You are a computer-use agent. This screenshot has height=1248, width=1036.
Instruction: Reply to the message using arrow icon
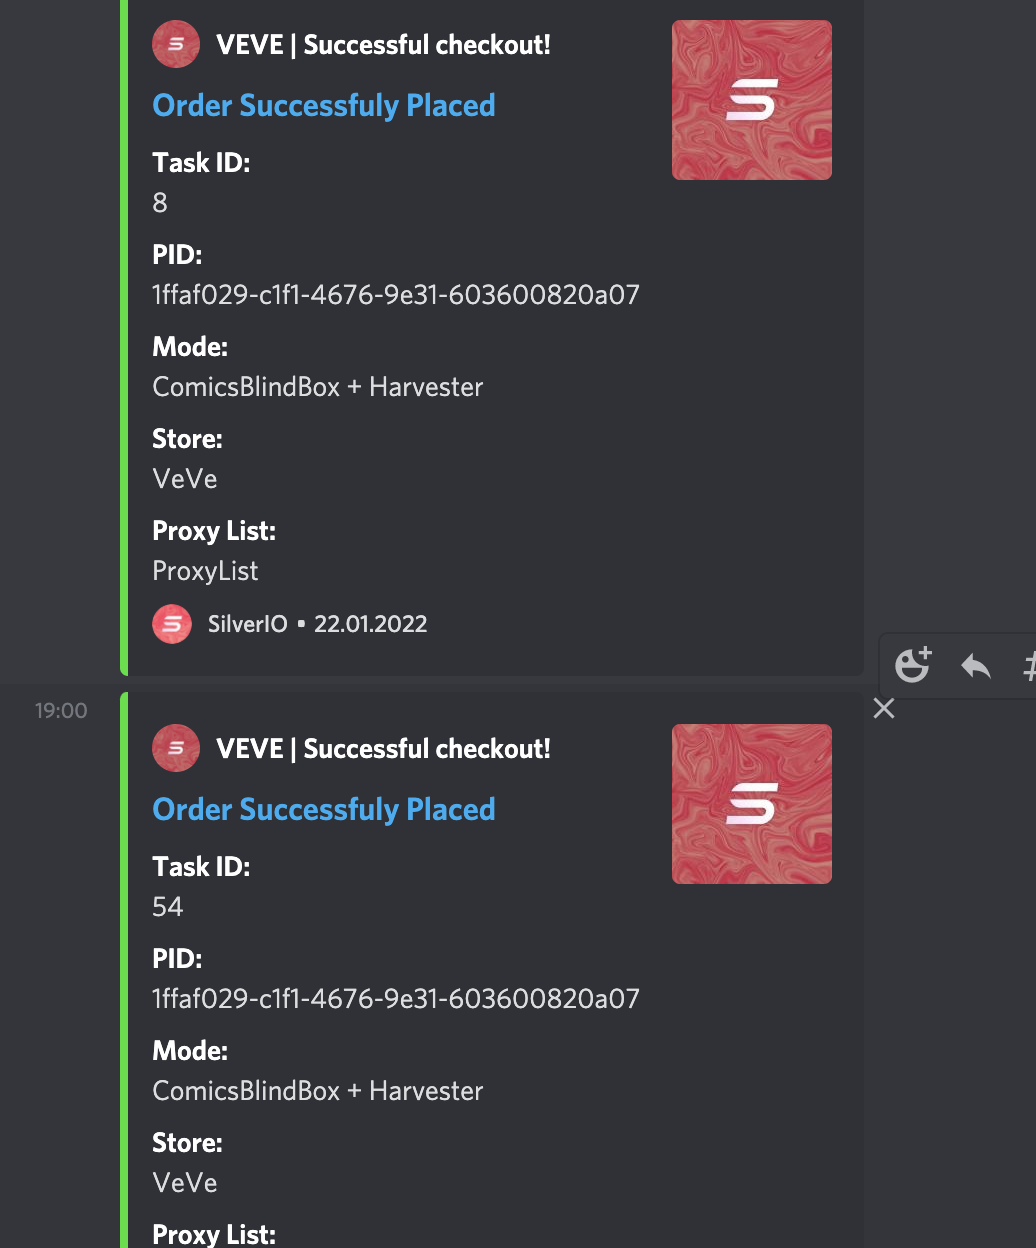click(x=975, y=665)
